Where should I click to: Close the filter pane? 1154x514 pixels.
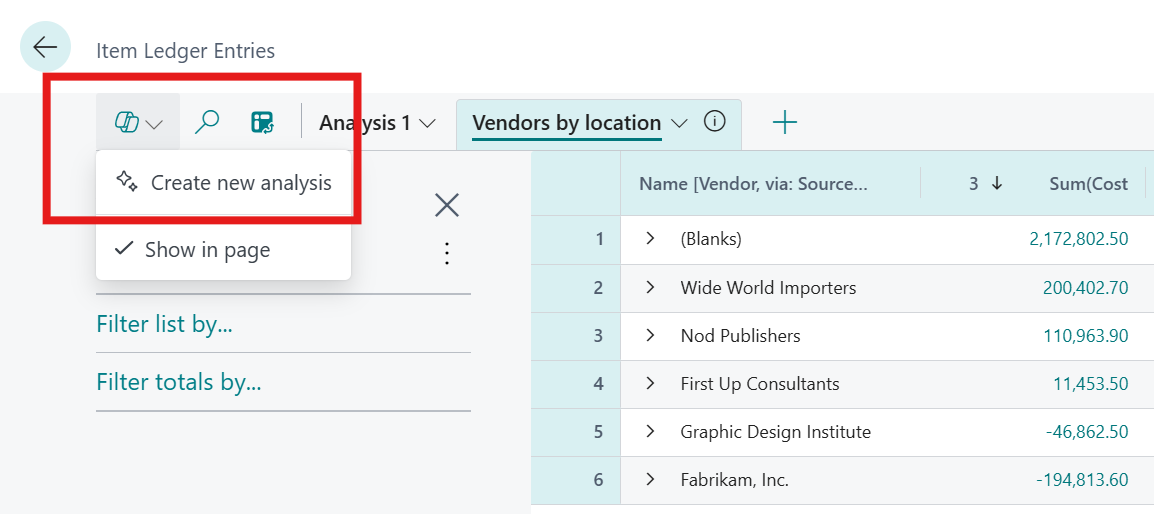[447, 205]
